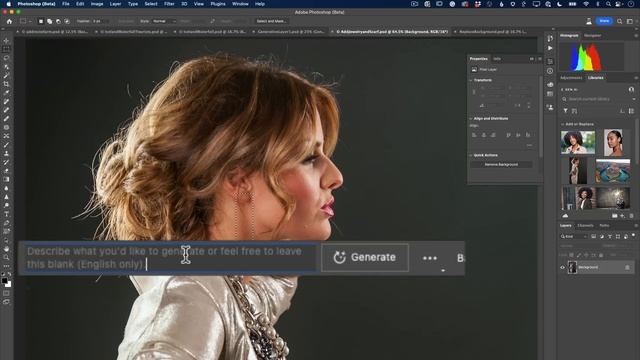Open the Layer menu

[x=115, y=4]
